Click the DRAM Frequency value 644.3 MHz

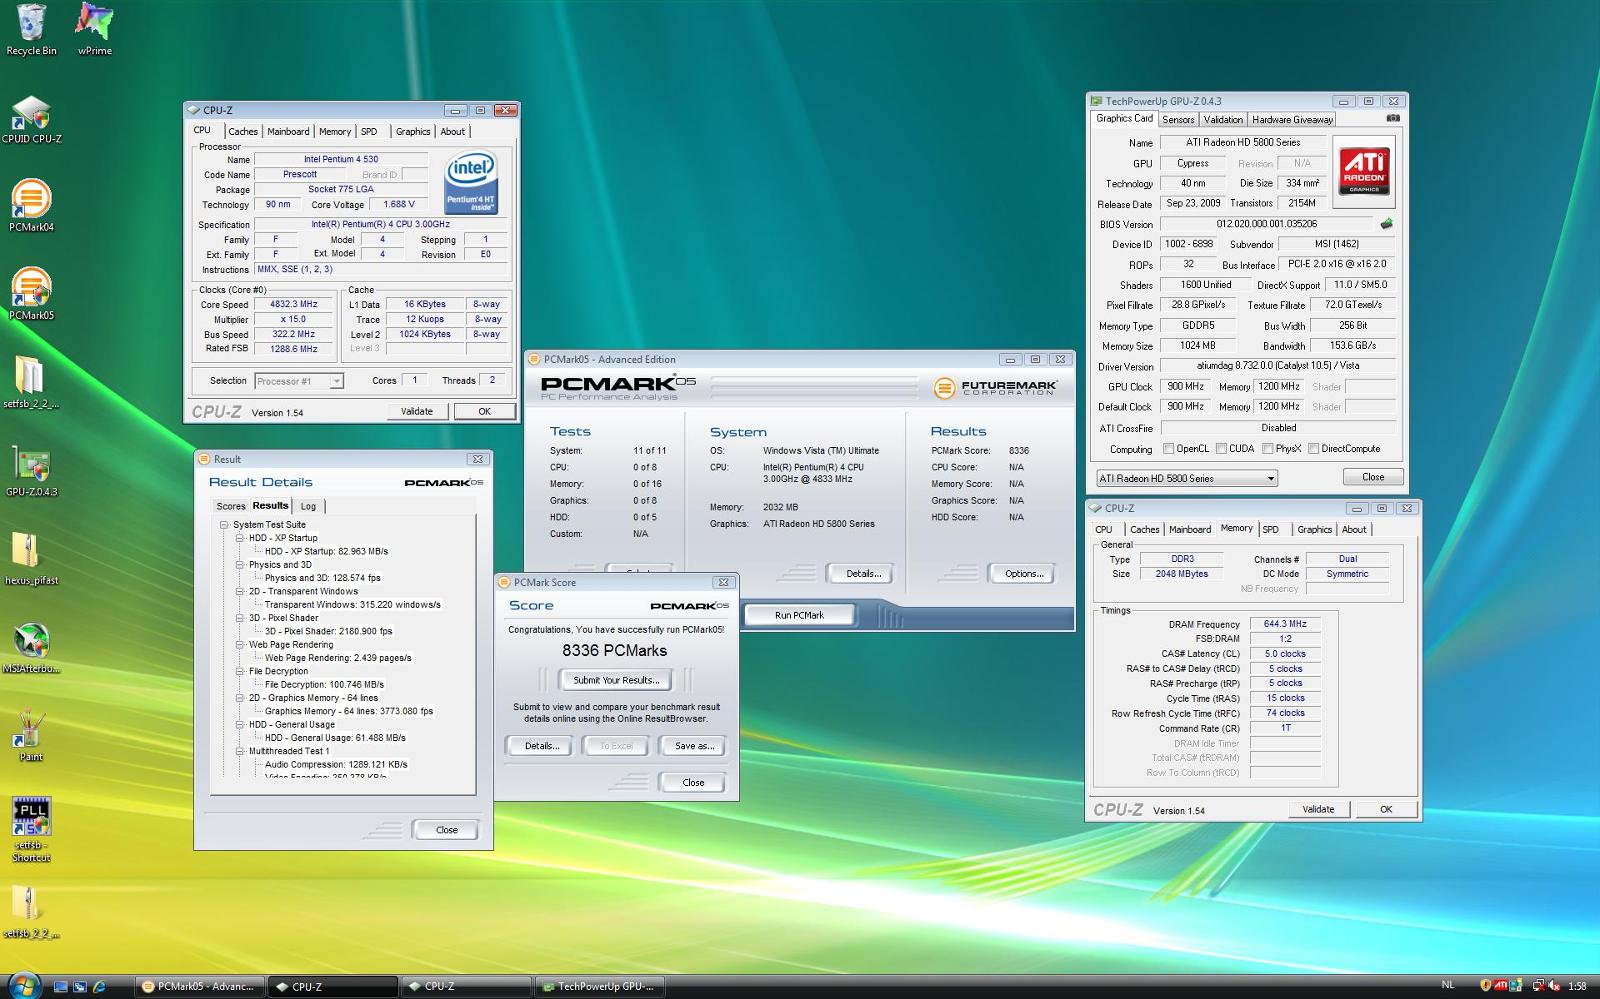[1285, 624]
